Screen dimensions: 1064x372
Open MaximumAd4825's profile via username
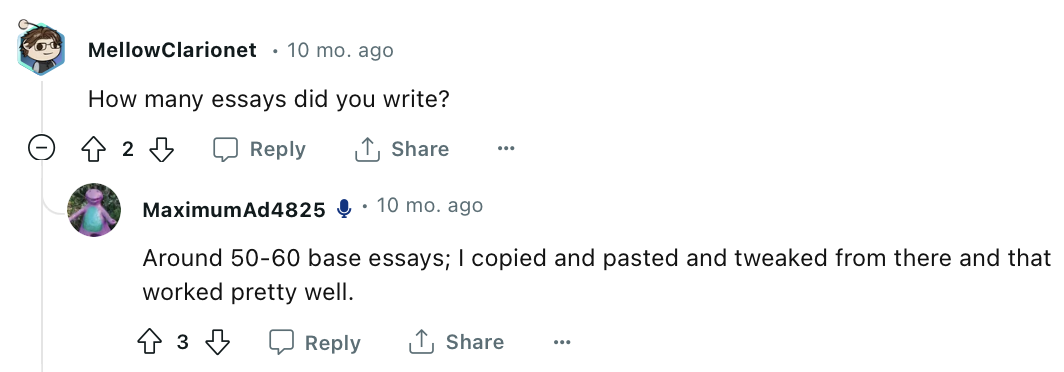[x=234, y=209]
